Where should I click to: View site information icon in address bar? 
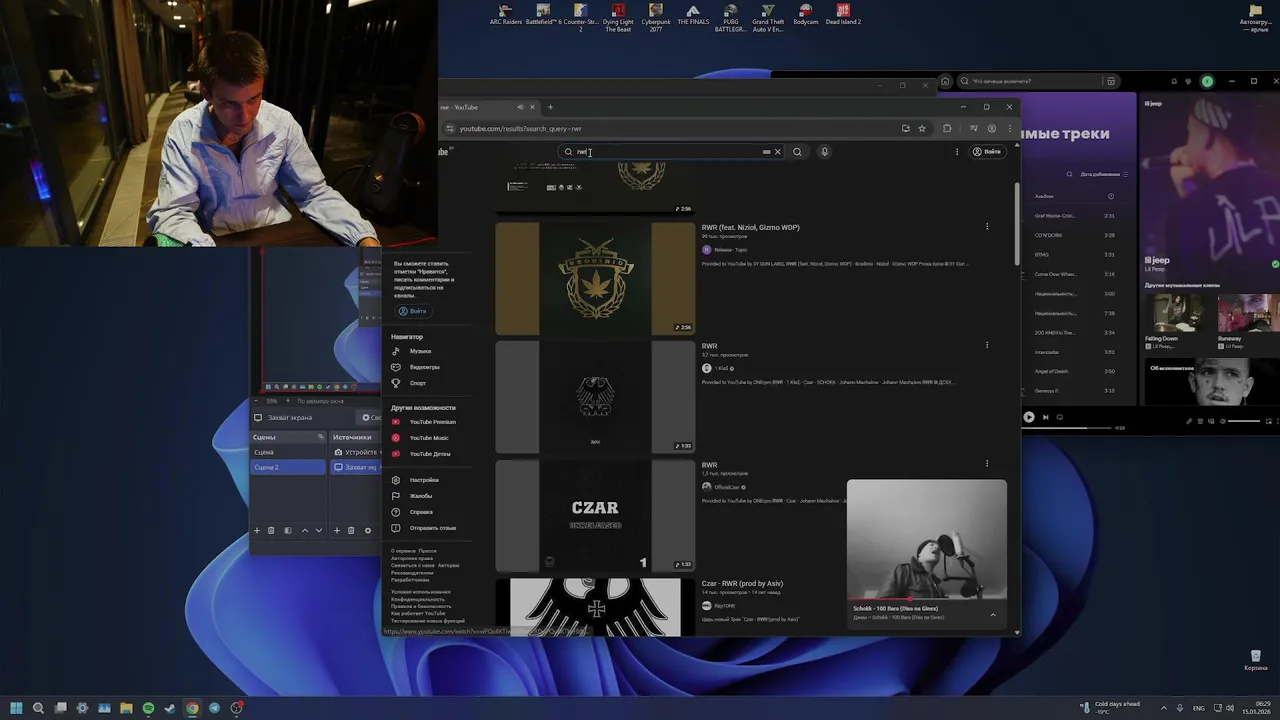tap(450, 128)
